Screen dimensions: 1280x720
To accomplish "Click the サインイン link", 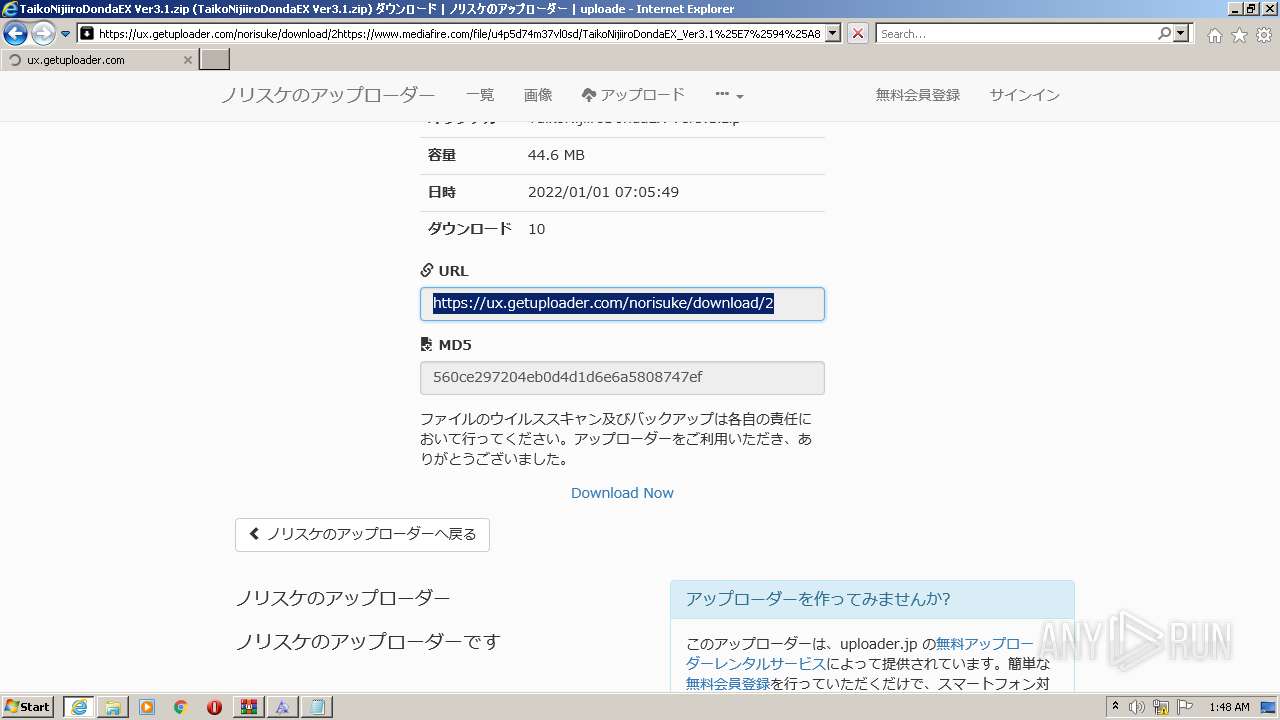I will pyautogui.click(x=1025, y=95).
